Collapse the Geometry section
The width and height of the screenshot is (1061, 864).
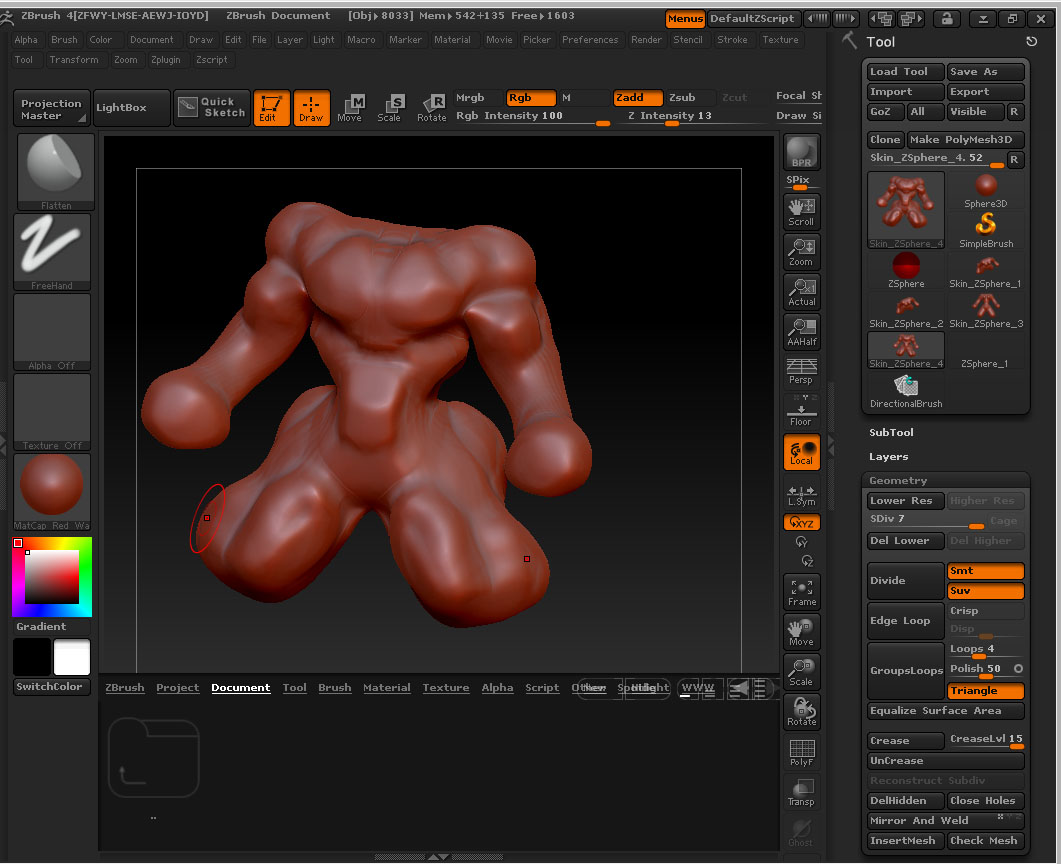coord(897,481)
